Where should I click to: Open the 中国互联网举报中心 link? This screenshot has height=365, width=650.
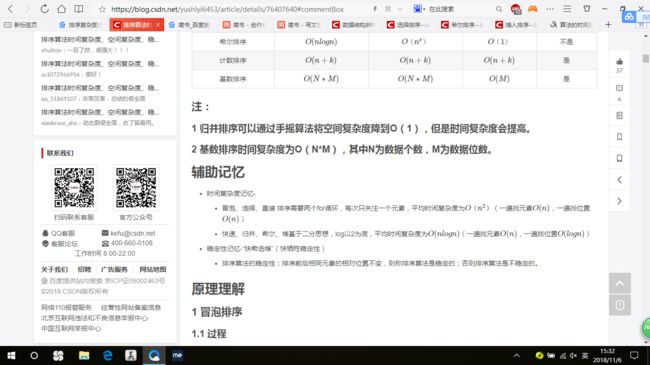pyautogui.click(x=71, y=328)
